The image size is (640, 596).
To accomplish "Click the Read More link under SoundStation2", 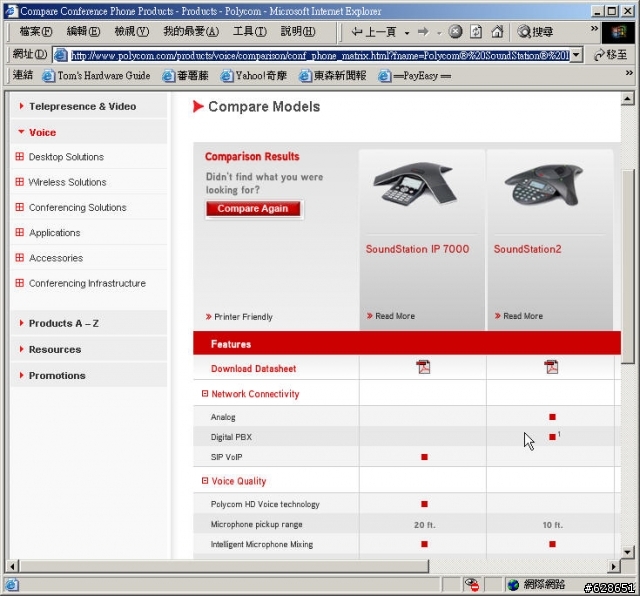I will tap(522, 316).
